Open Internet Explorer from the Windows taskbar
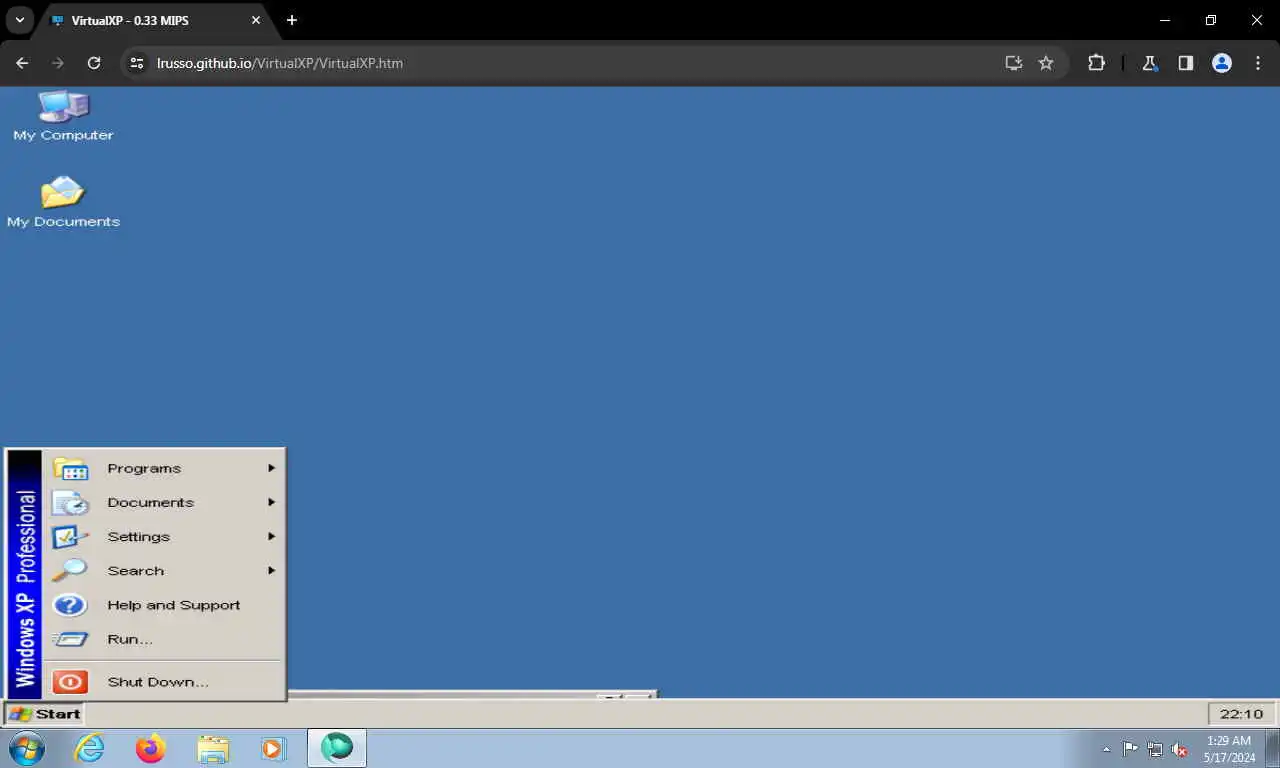The image size is (1280, 768). pos(90,748)
